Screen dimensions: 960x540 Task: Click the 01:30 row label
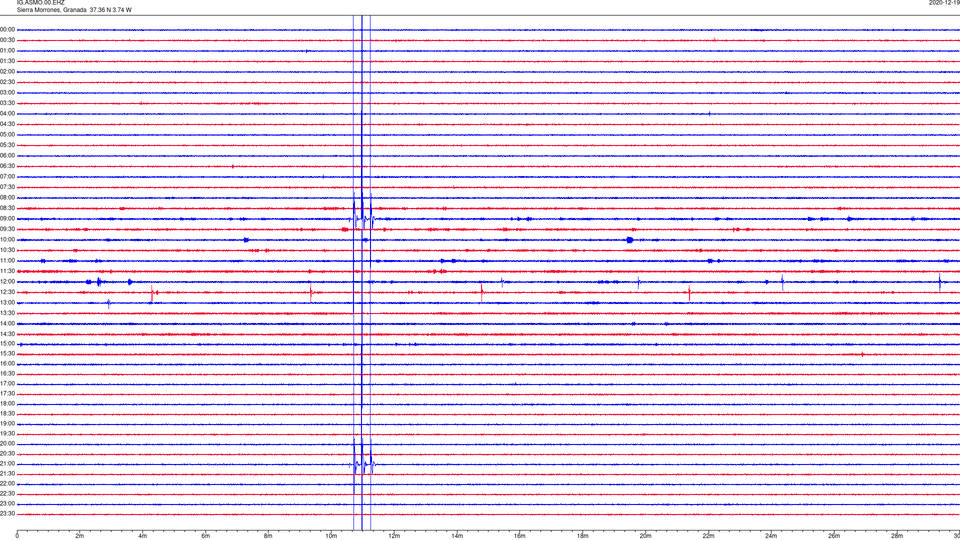(7, 61)
